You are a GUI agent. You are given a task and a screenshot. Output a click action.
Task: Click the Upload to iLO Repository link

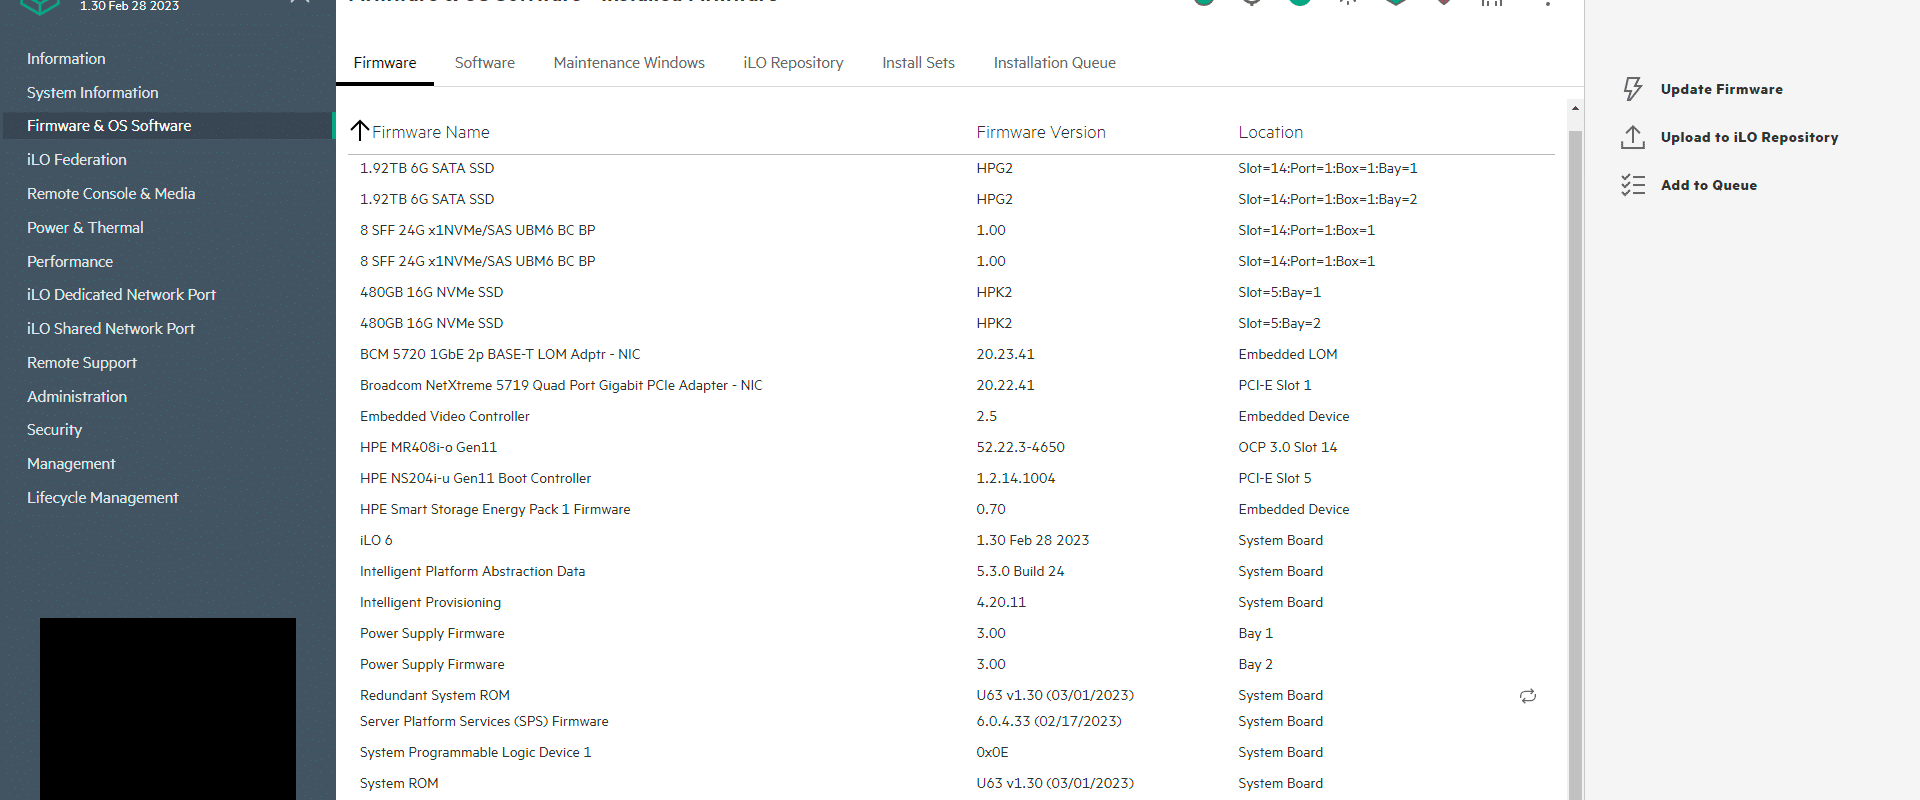coord(1749,137)
